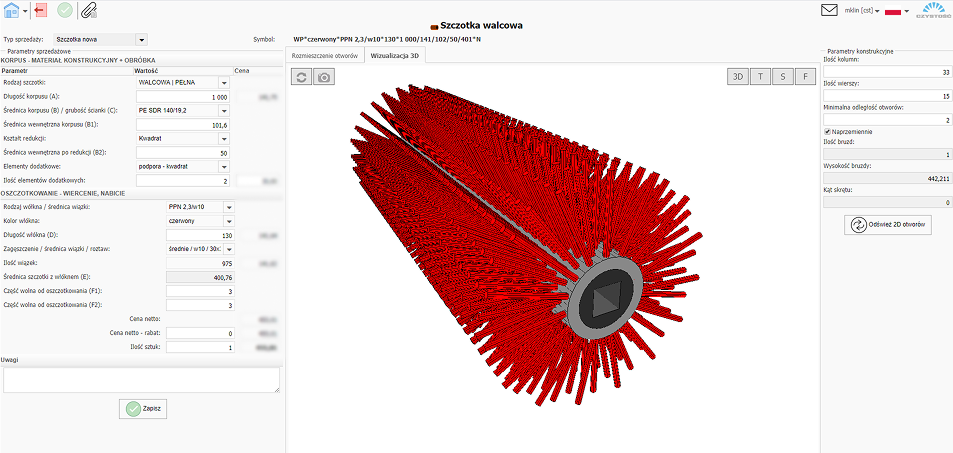Click the Ilość wiązek value 975
The height and width of the screenshot is (453, 953).
click(x=201, y=263)
